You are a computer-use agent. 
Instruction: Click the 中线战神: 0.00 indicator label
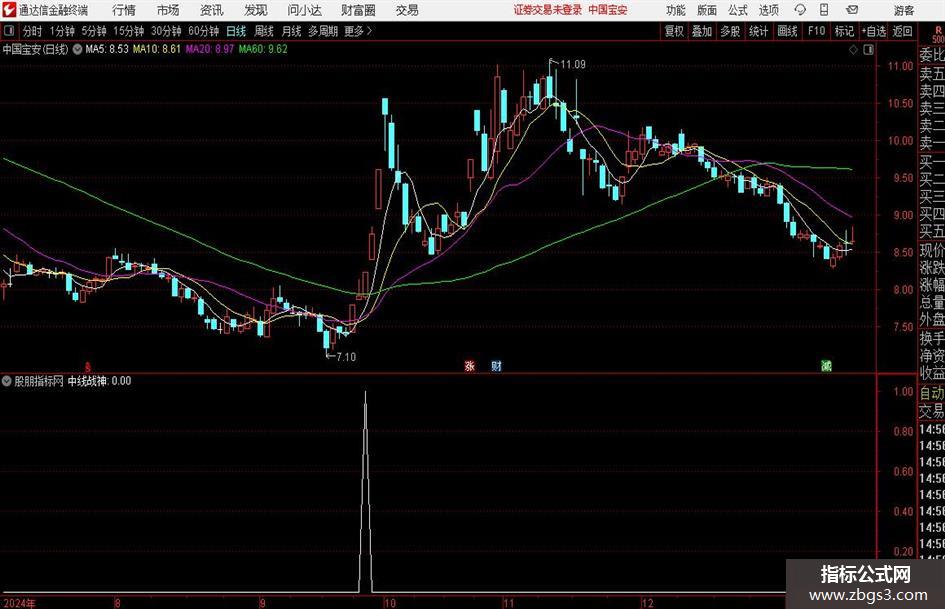(99, 381)
